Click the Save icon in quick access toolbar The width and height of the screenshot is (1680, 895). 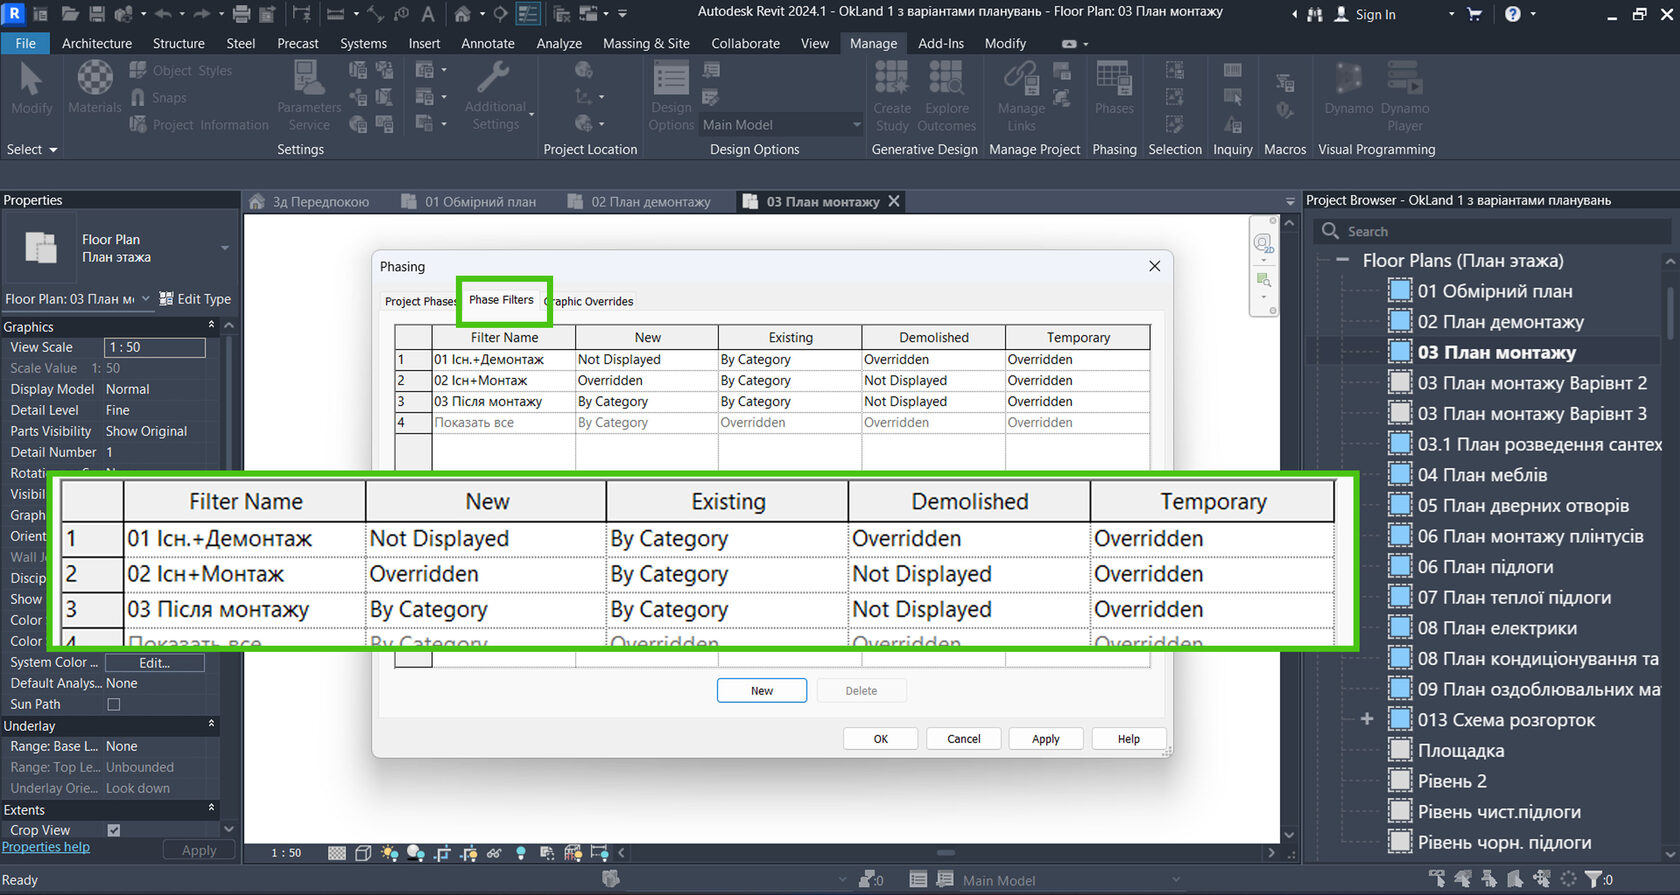pyautogui.click(x=97, y=14)
